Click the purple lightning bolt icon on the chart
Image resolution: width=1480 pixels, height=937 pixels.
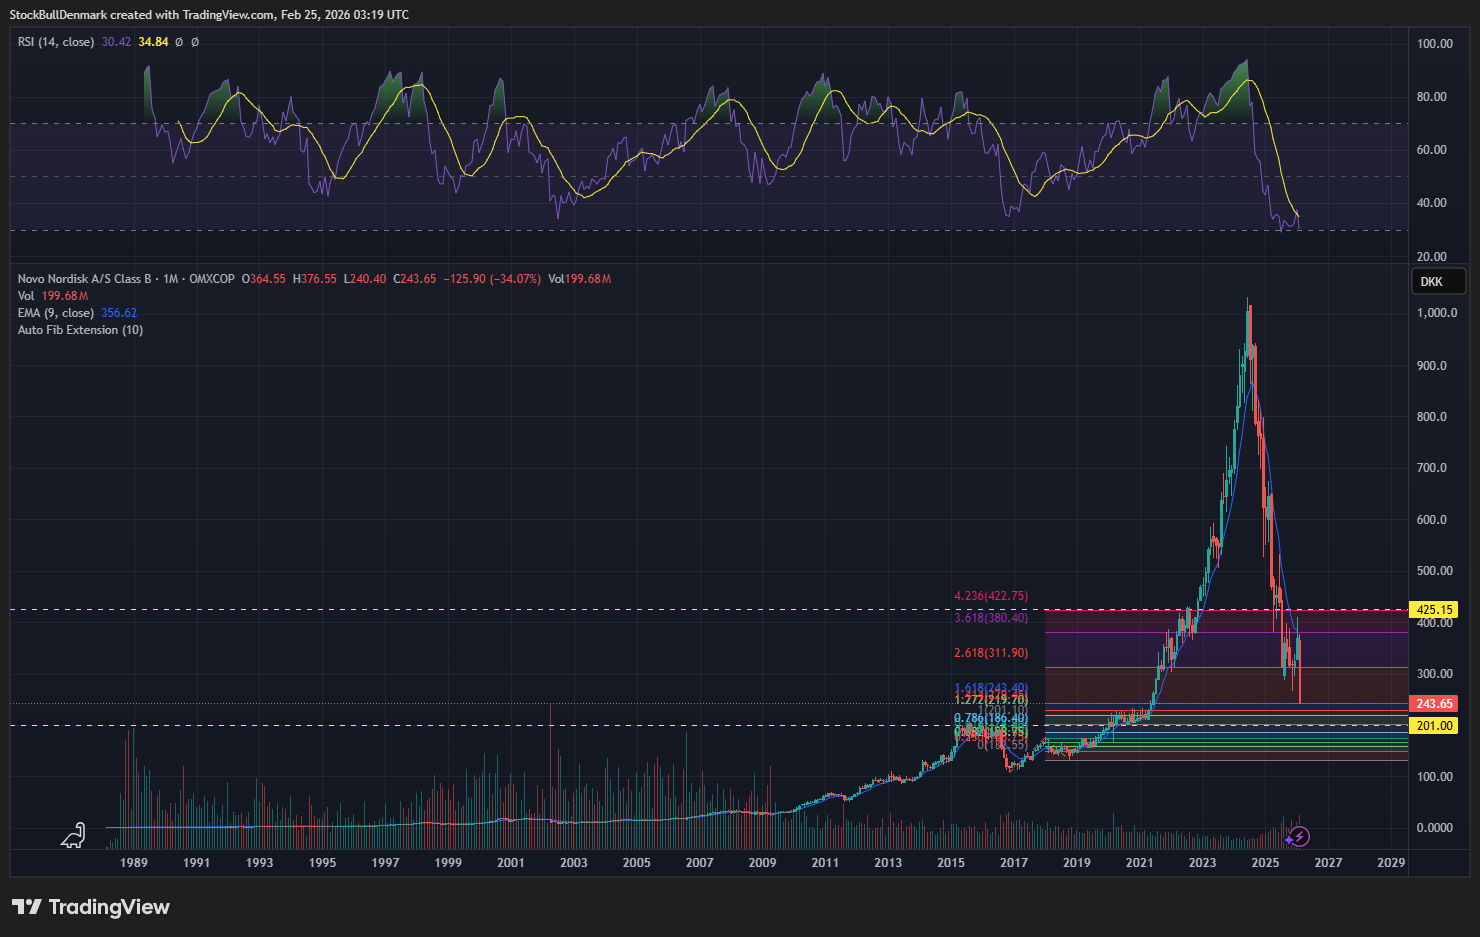(x=1299, y=836)
